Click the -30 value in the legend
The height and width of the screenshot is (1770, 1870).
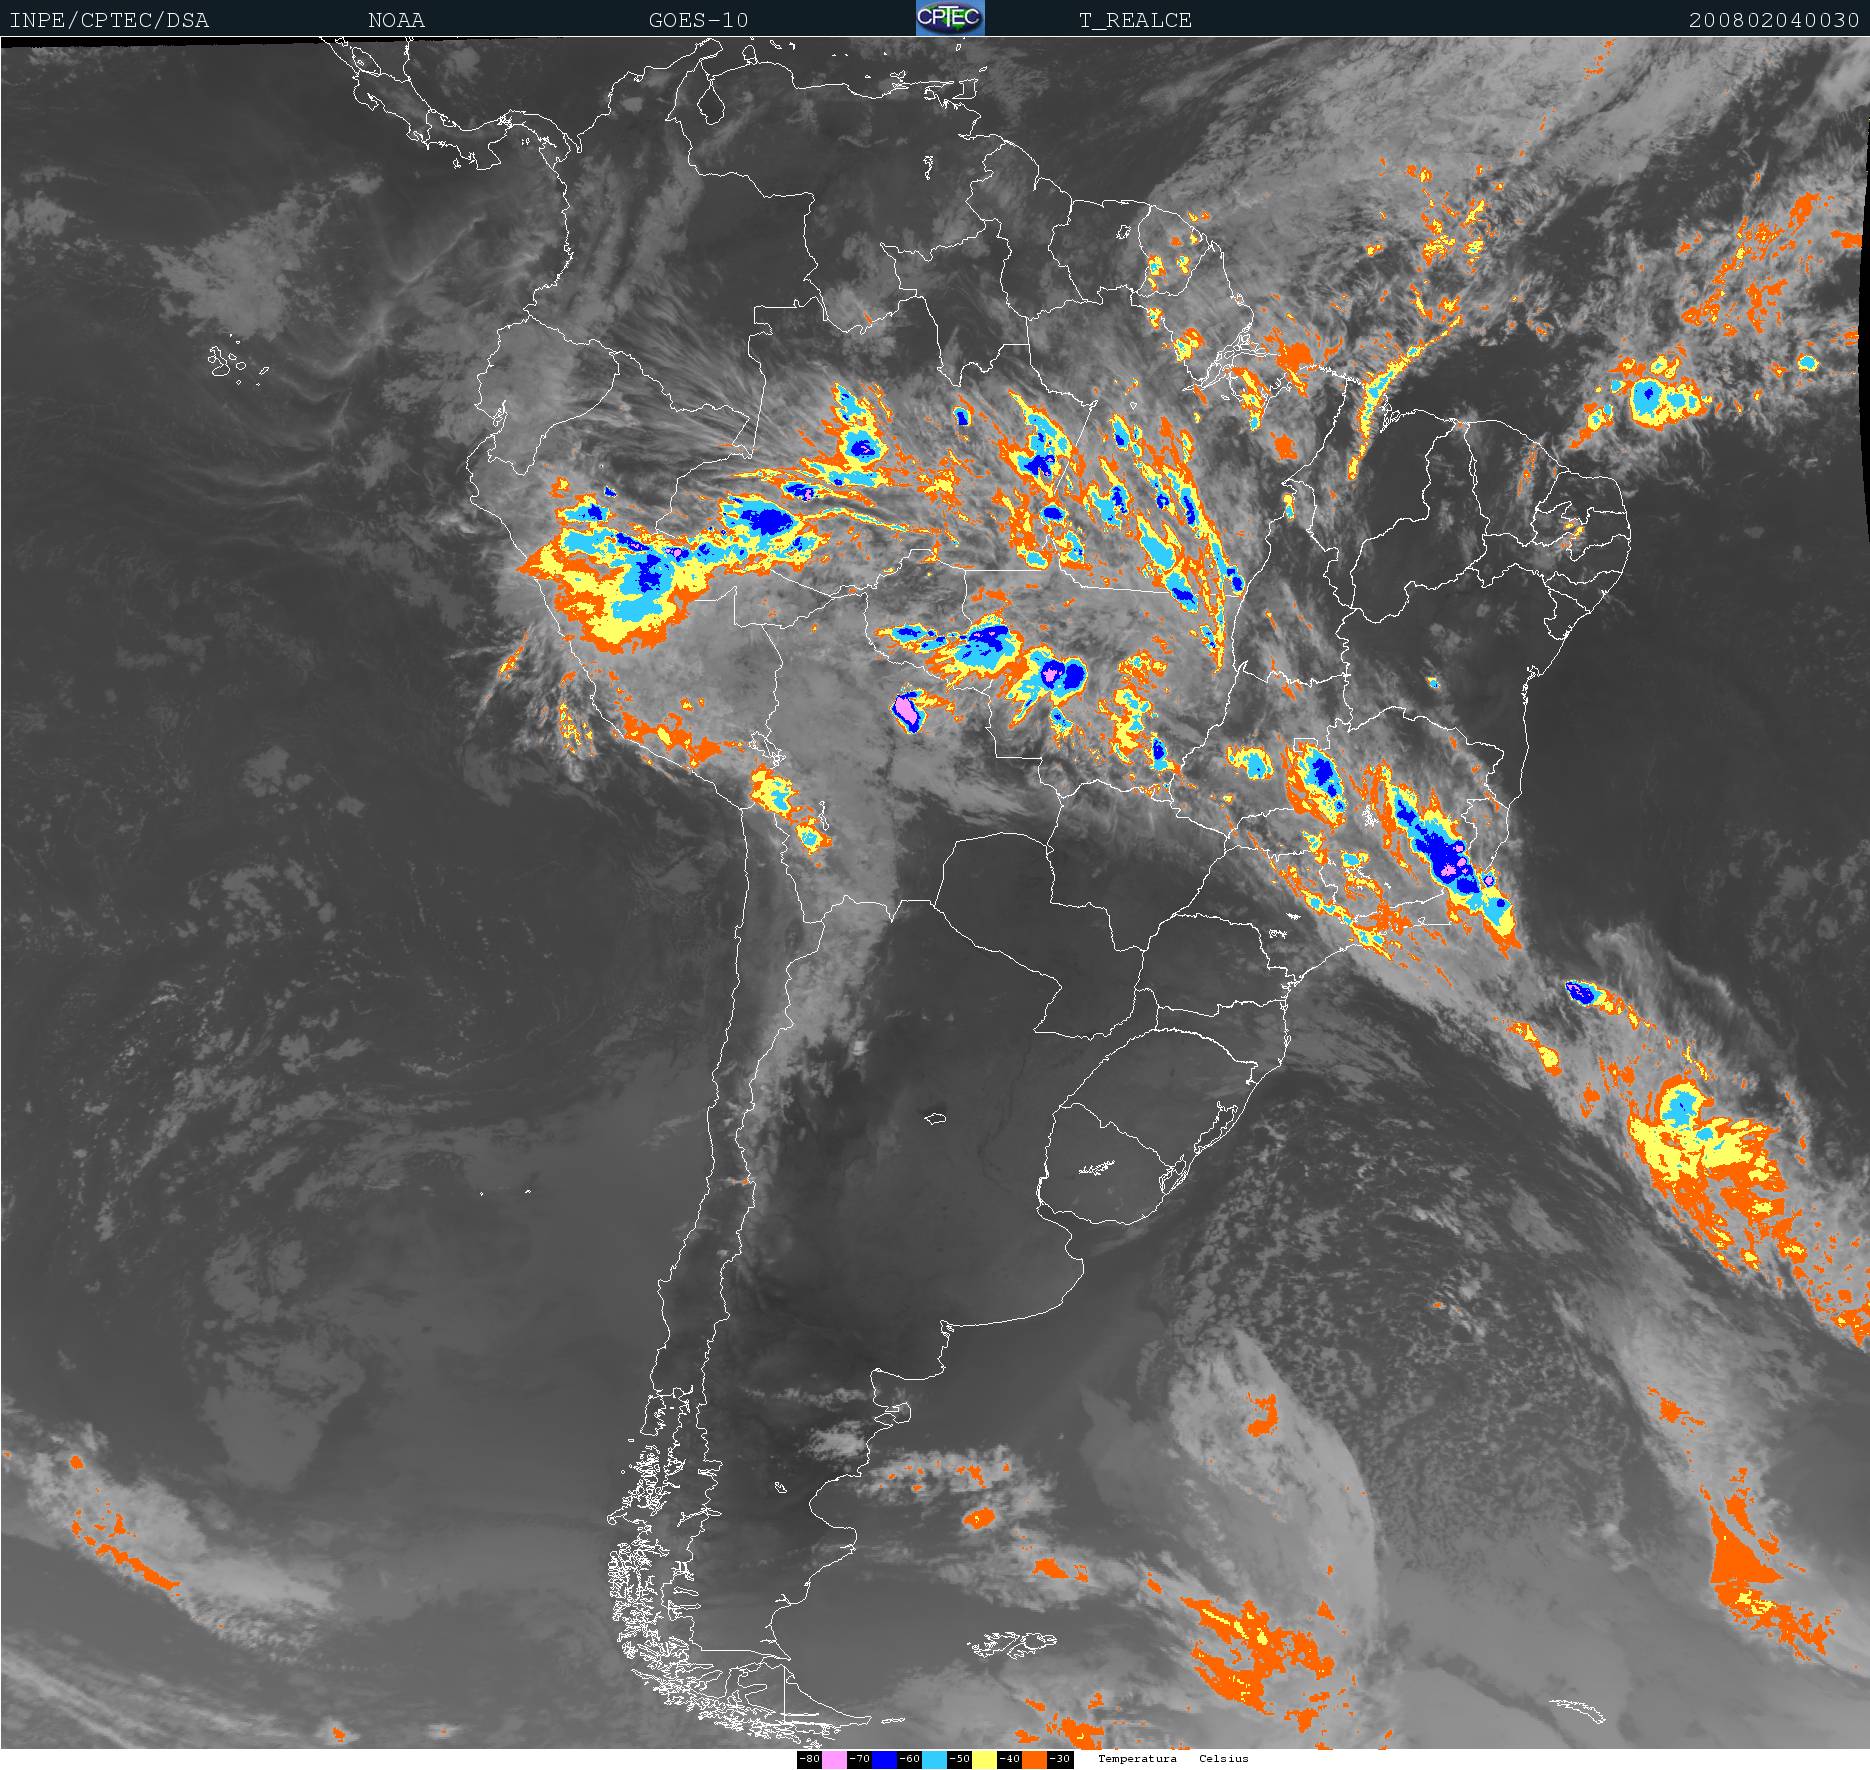click(1060, 1759)
